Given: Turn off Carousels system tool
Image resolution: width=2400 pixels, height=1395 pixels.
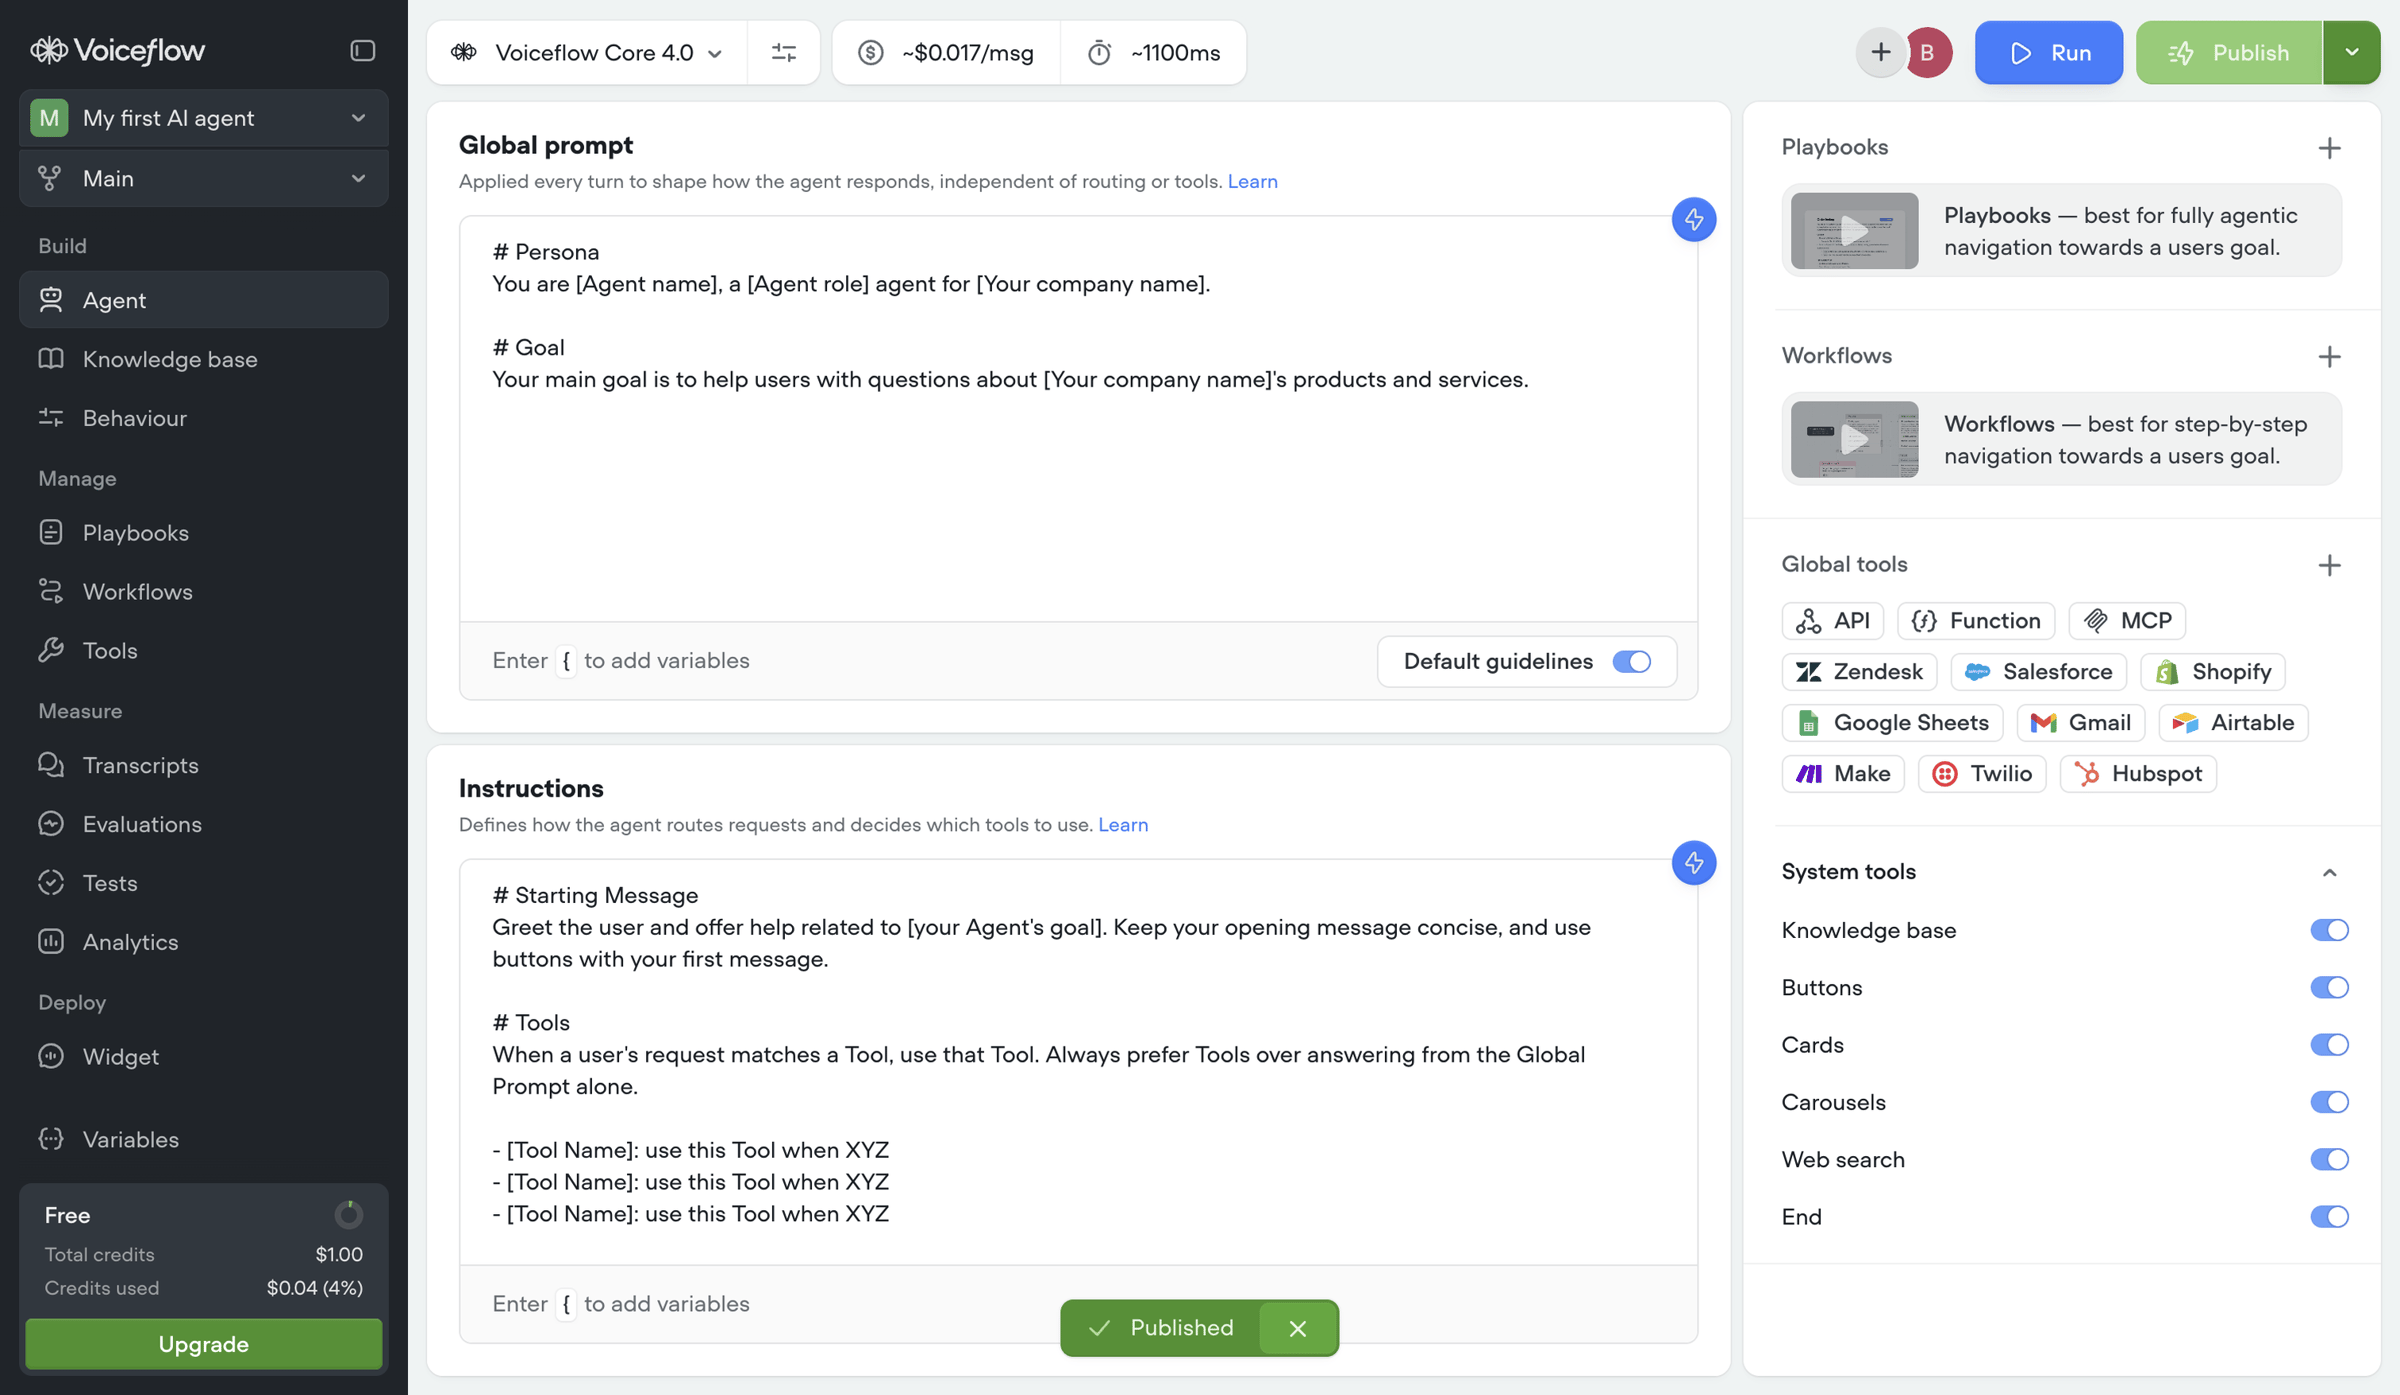Looking at the screenshot, I should pos(2329,1102).
